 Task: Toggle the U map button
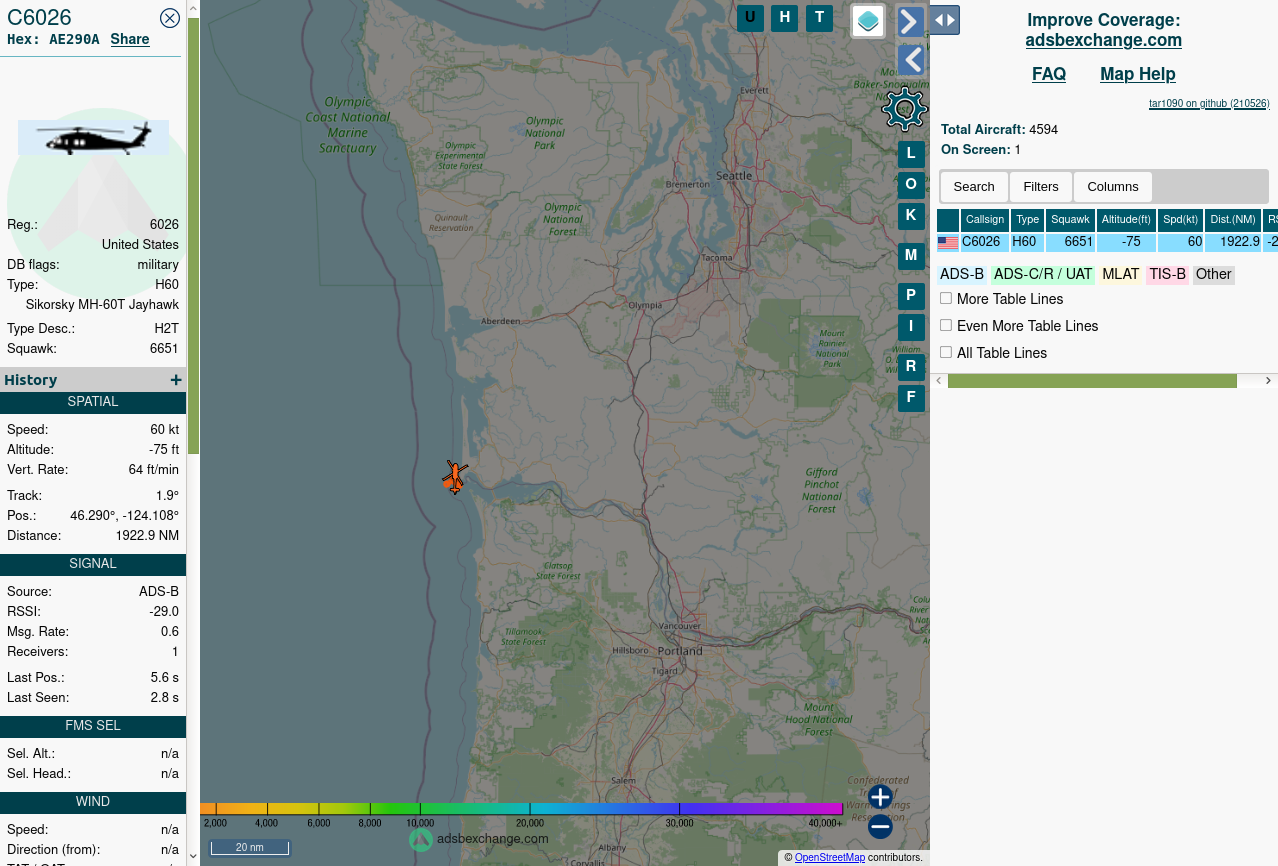click(x=750, y=18)
